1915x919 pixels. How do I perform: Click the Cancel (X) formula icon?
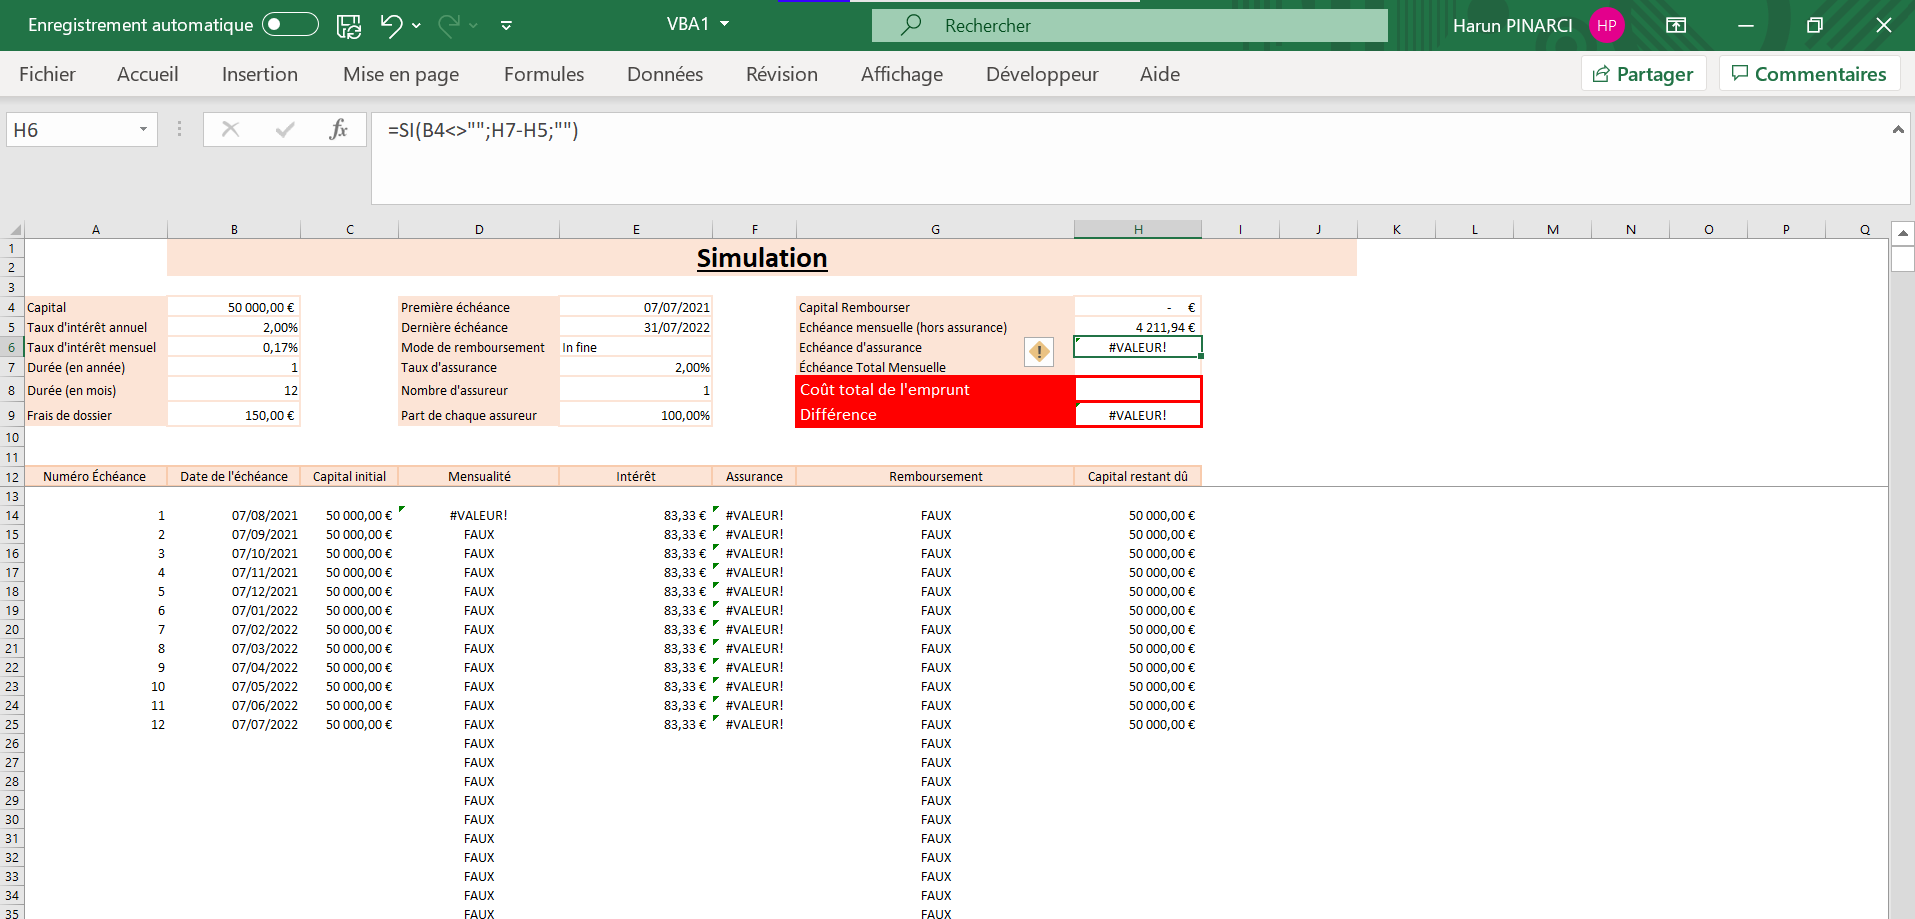click(x=230, y=129)
